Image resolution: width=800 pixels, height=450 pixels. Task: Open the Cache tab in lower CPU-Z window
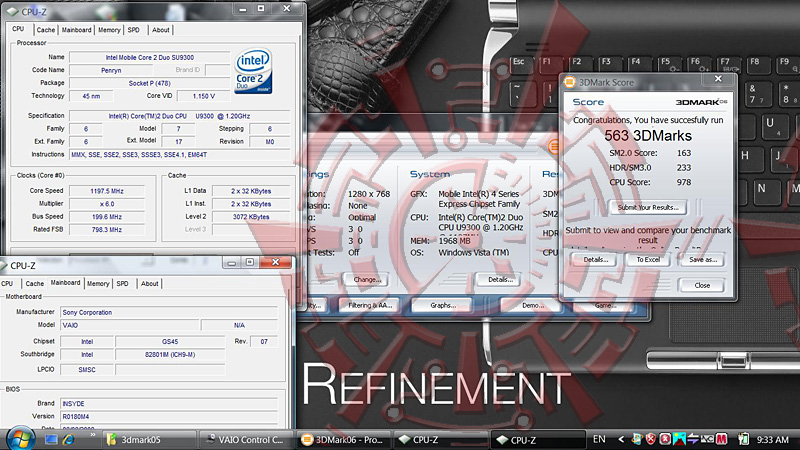coord(35,284)
